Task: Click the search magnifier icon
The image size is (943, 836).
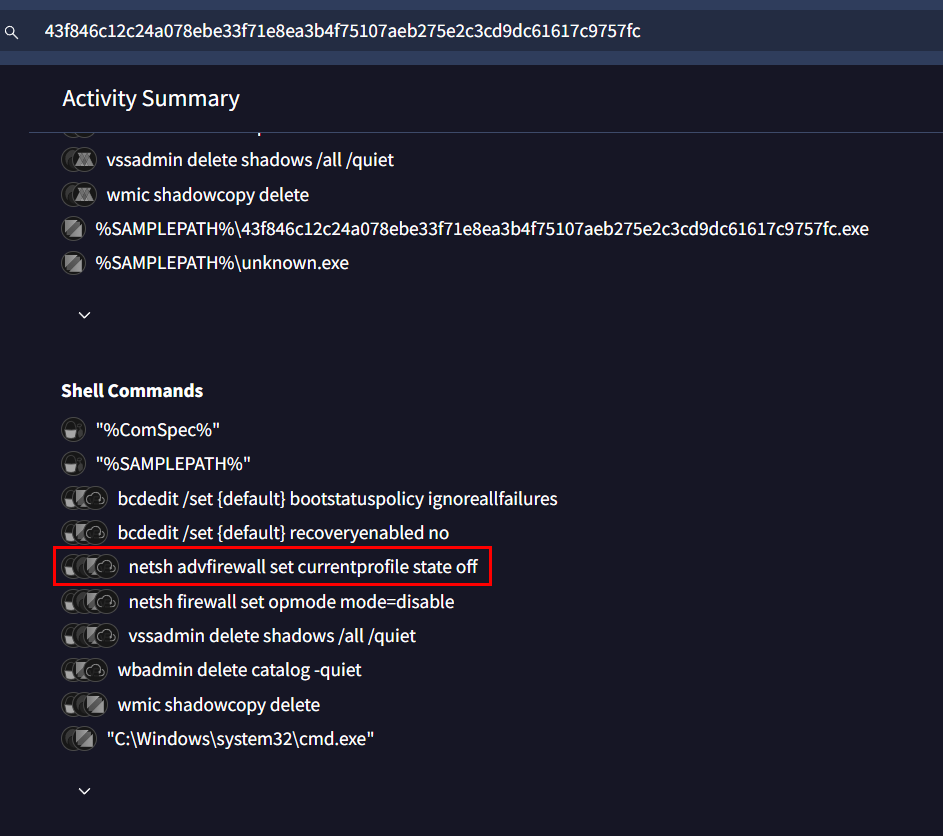Action: pos(12,32)
